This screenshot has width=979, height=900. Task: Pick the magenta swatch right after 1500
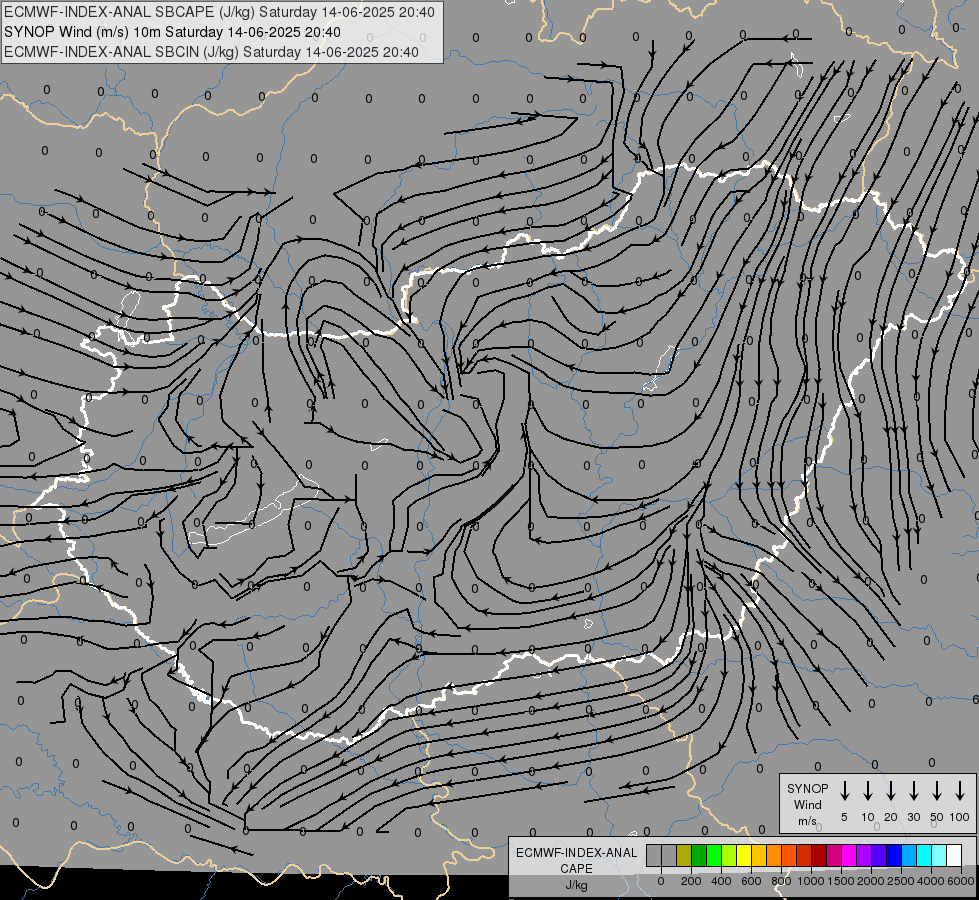849,856
